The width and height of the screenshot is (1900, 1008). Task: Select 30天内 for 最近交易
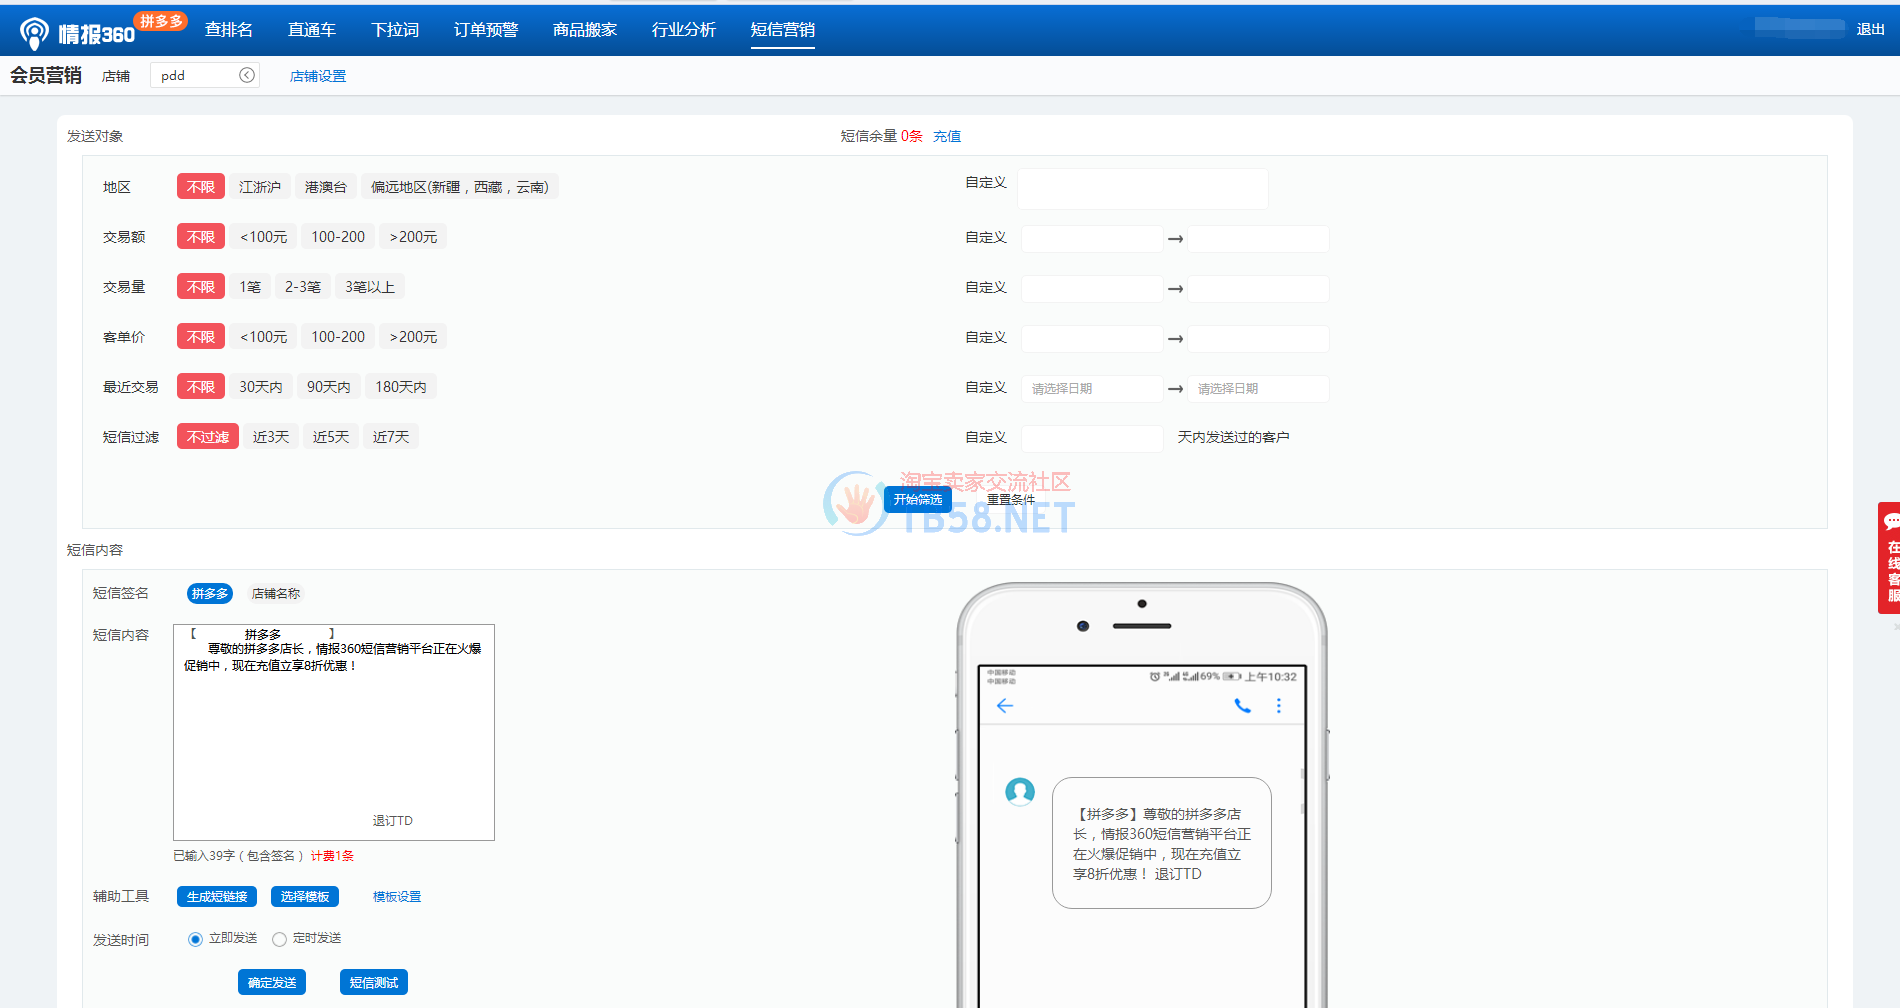tap(261, 387)
